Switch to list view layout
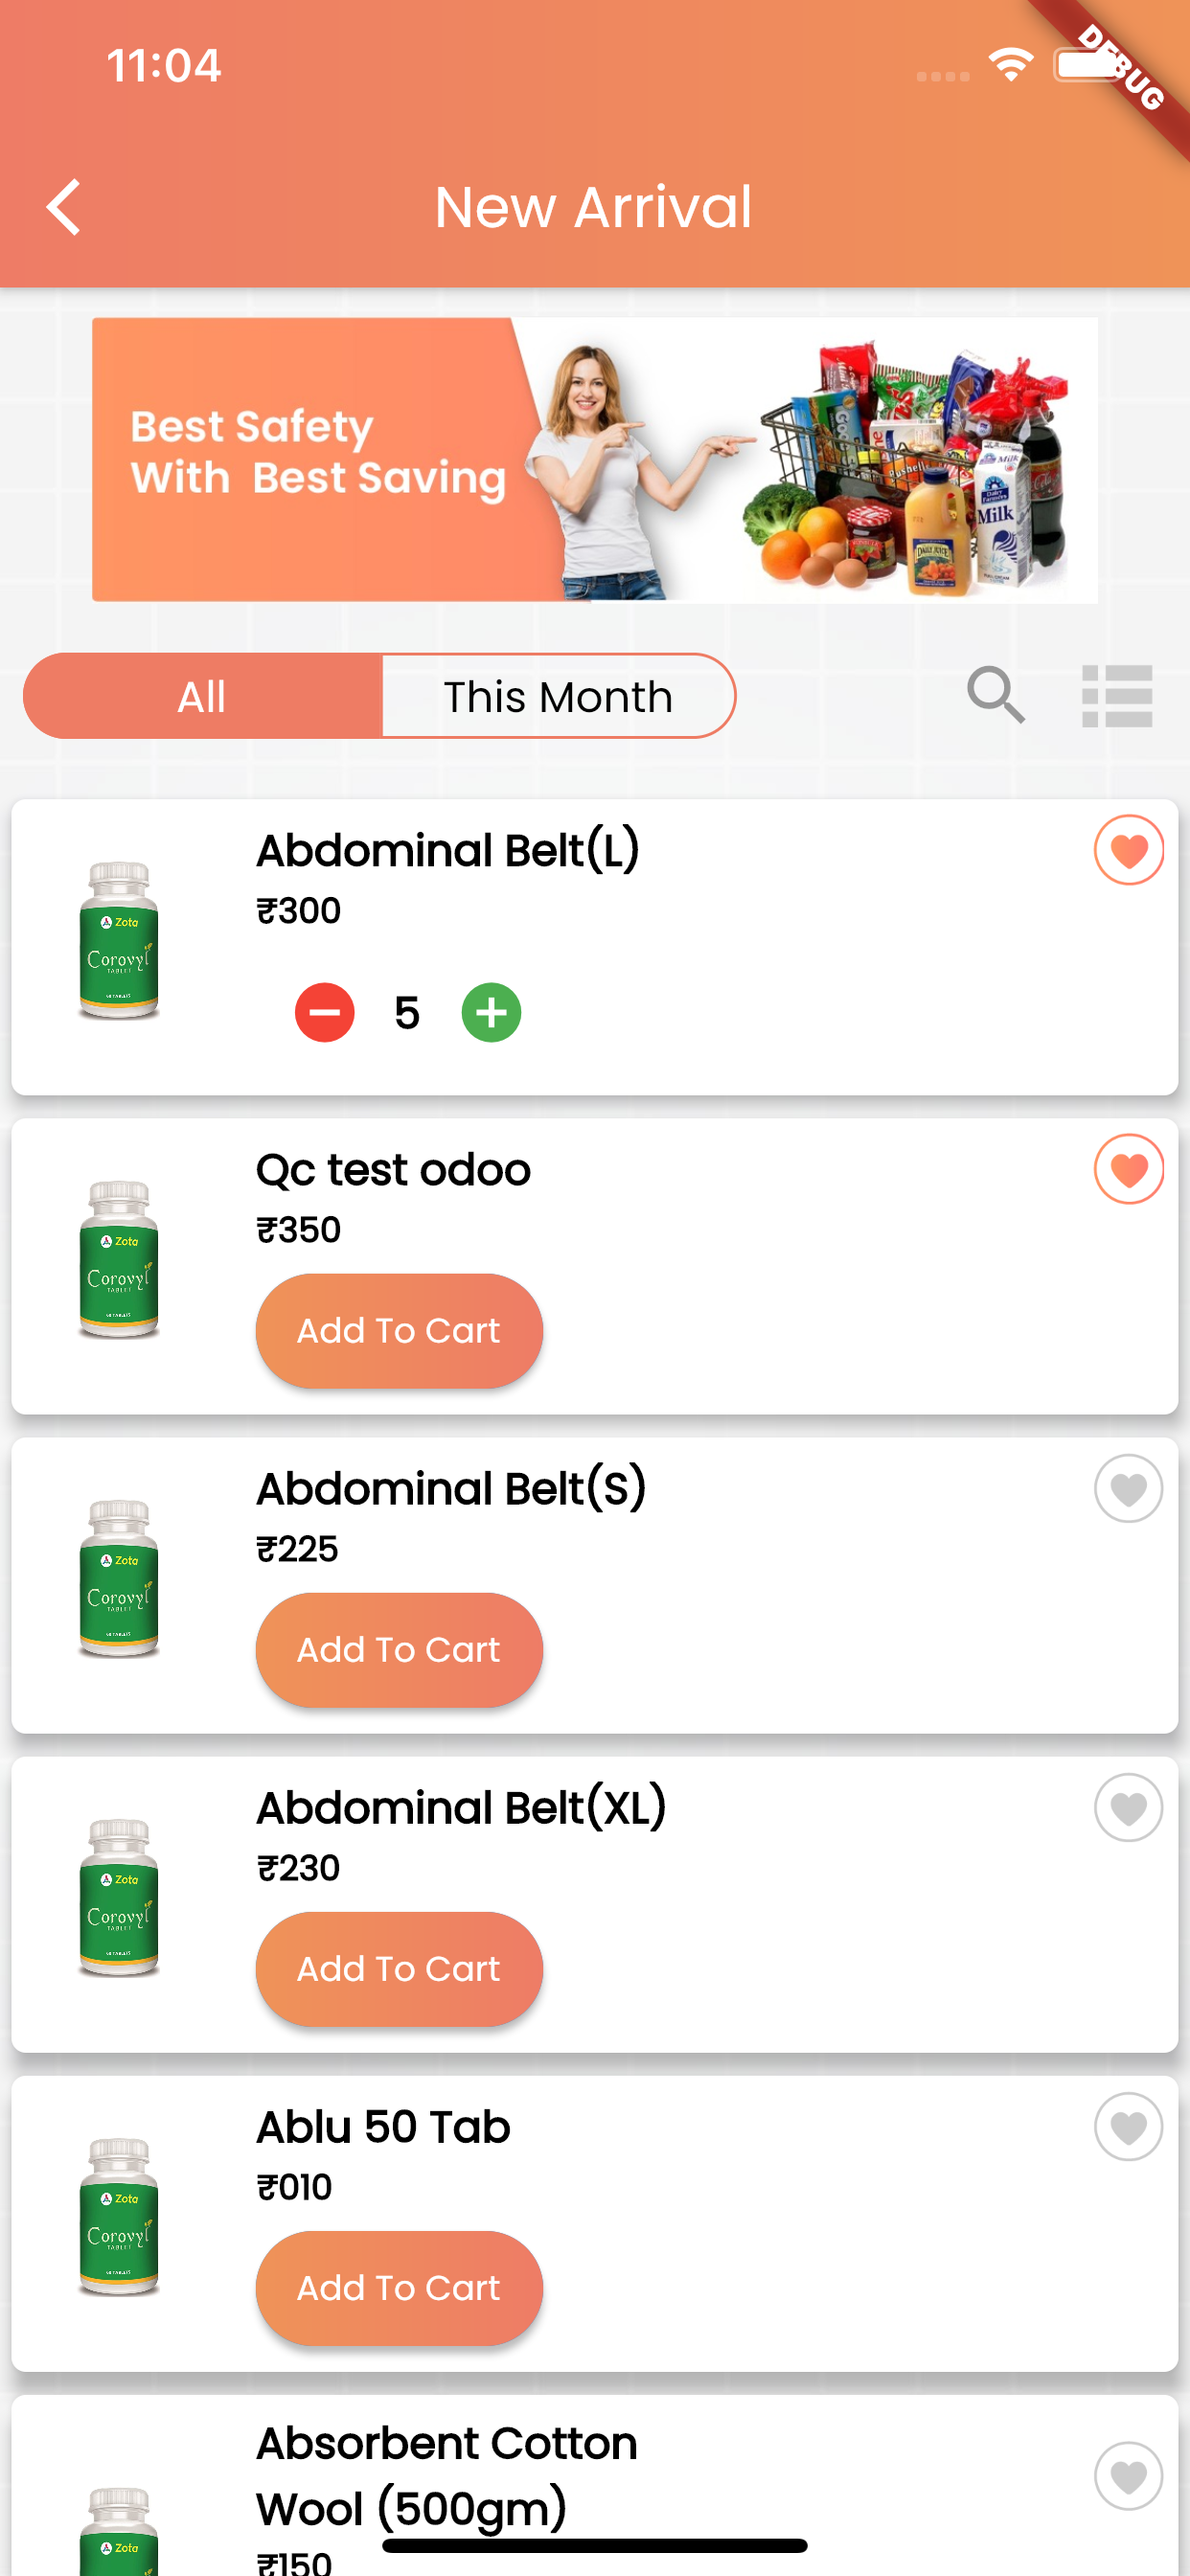1190x2576 pixels. (x=1117, y=696)
